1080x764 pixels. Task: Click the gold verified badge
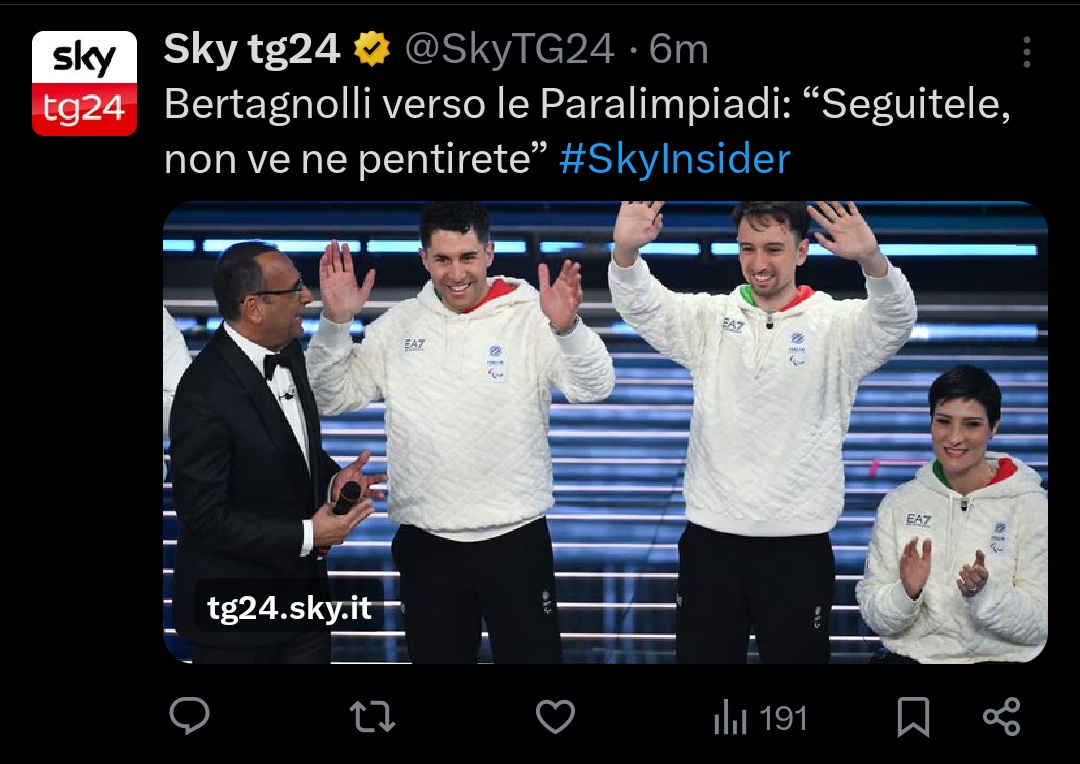tap(372, 50)
